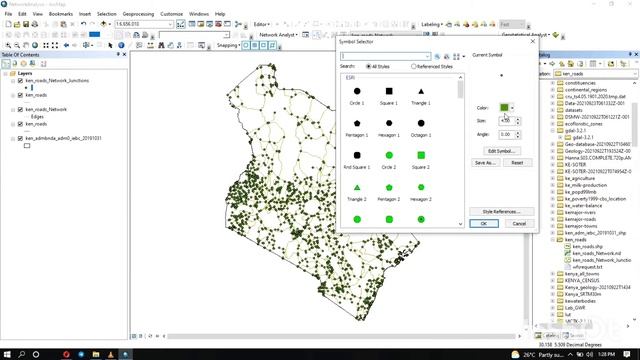Screen dimensions: 640x360
Task: Open the map scale dropdown
Action: point(170,24)
